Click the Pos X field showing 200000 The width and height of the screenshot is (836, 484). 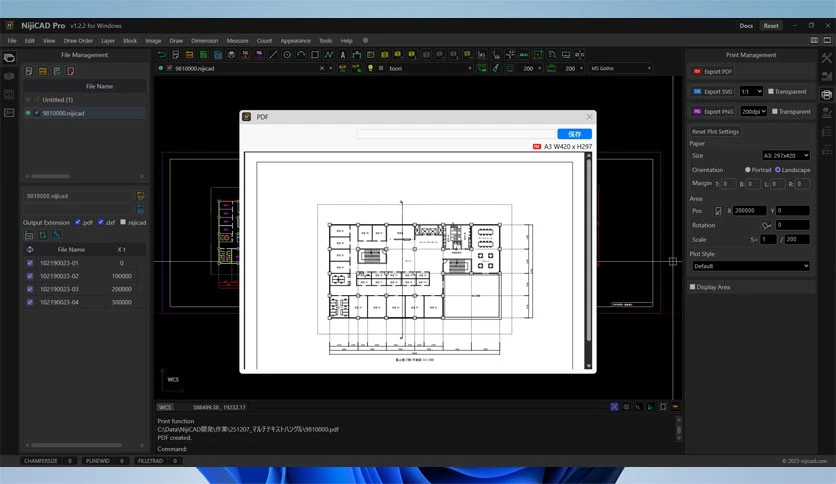pyautogui.click(x=749, y=211)
